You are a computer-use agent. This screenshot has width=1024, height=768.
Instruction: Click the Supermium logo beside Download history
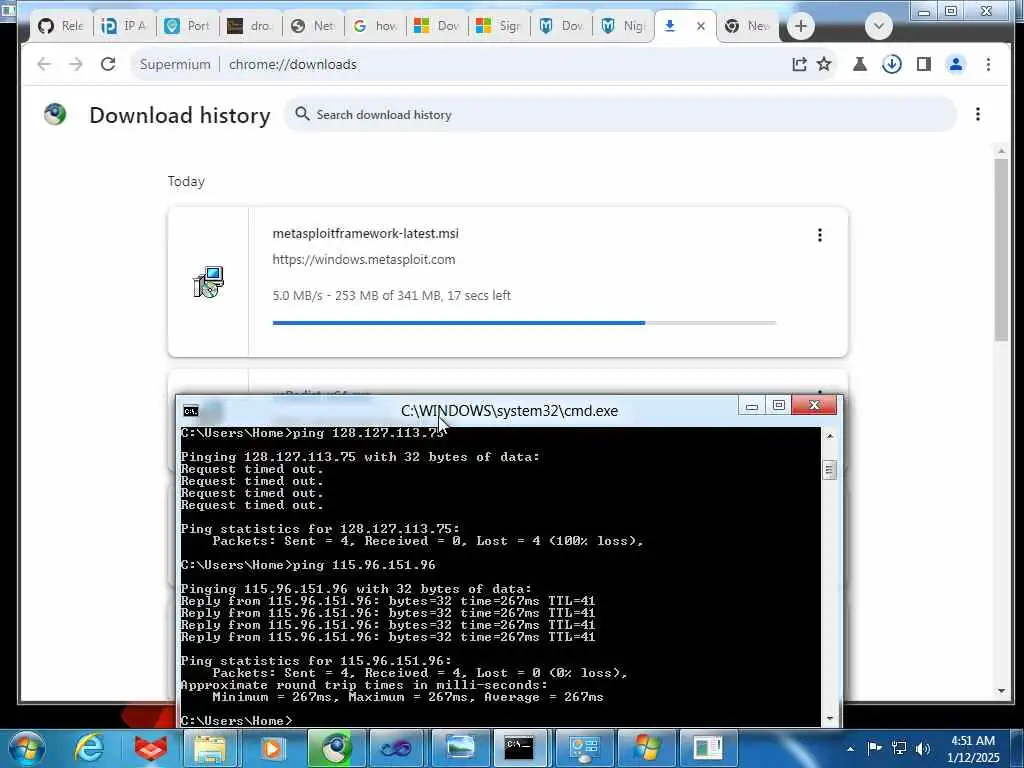click(56, 114)
